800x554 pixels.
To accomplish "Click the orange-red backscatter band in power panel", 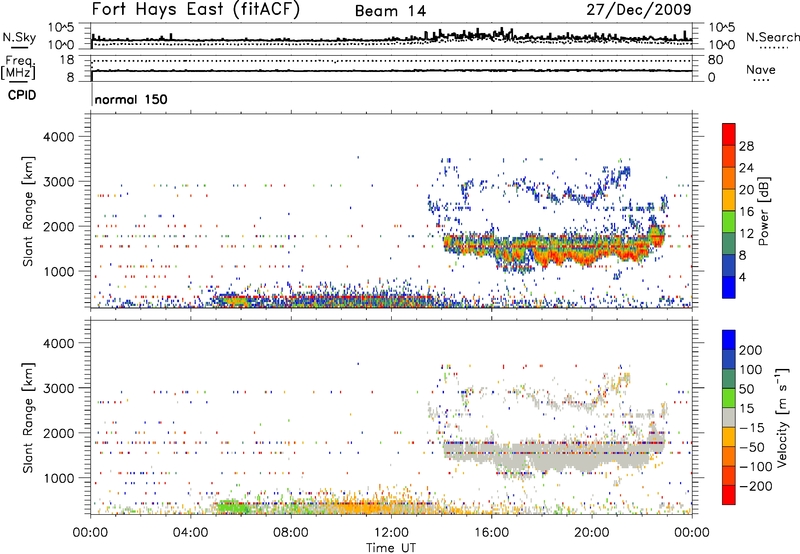I will (x=556, y=249).
